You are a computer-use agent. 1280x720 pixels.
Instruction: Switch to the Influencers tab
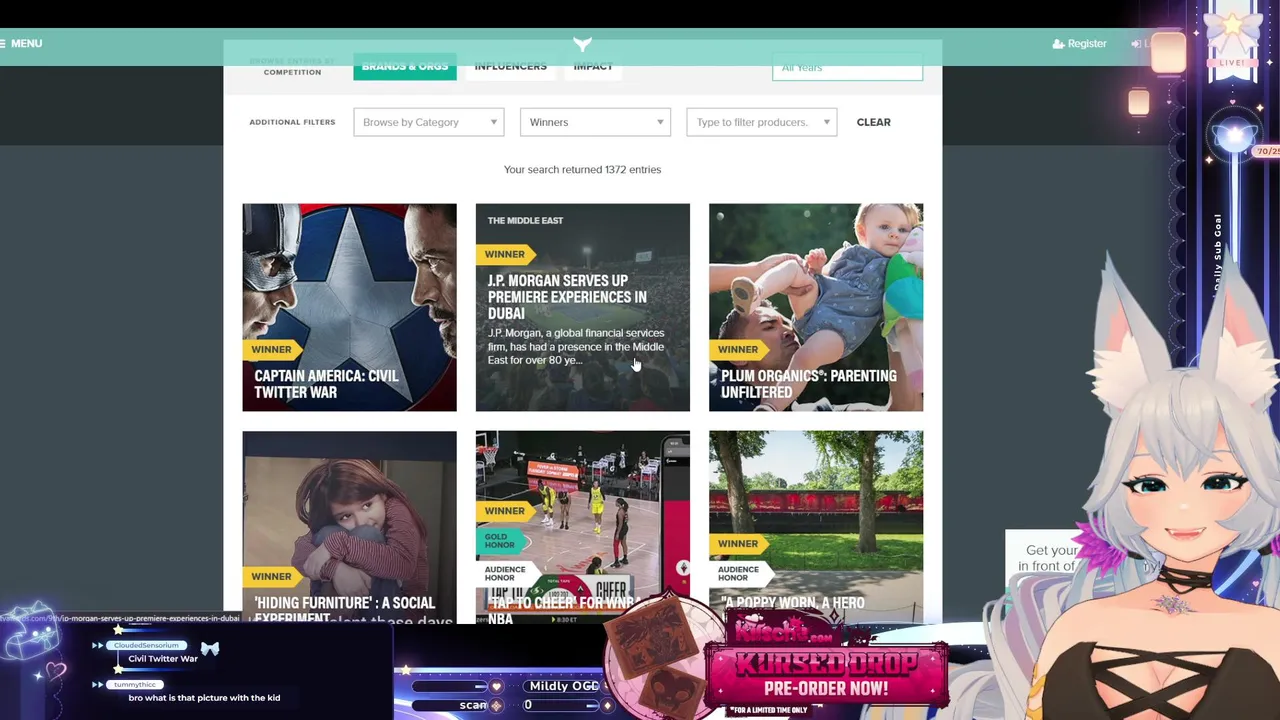(510, 67)
